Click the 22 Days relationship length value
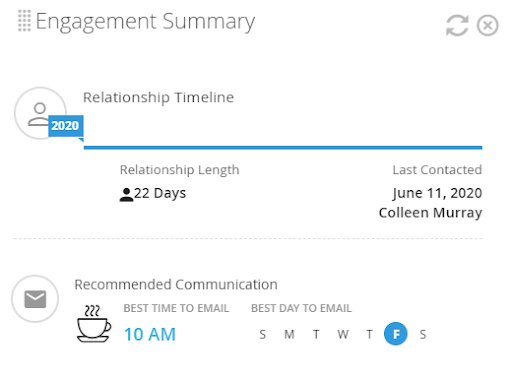The image size is (512, 379). pyautogui.click(x=160, y=194)
